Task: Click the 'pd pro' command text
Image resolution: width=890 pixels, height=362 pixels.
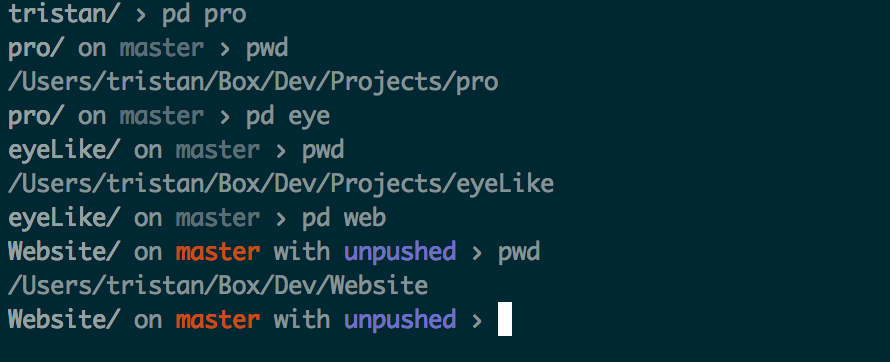Action: (x=204, y=14)
